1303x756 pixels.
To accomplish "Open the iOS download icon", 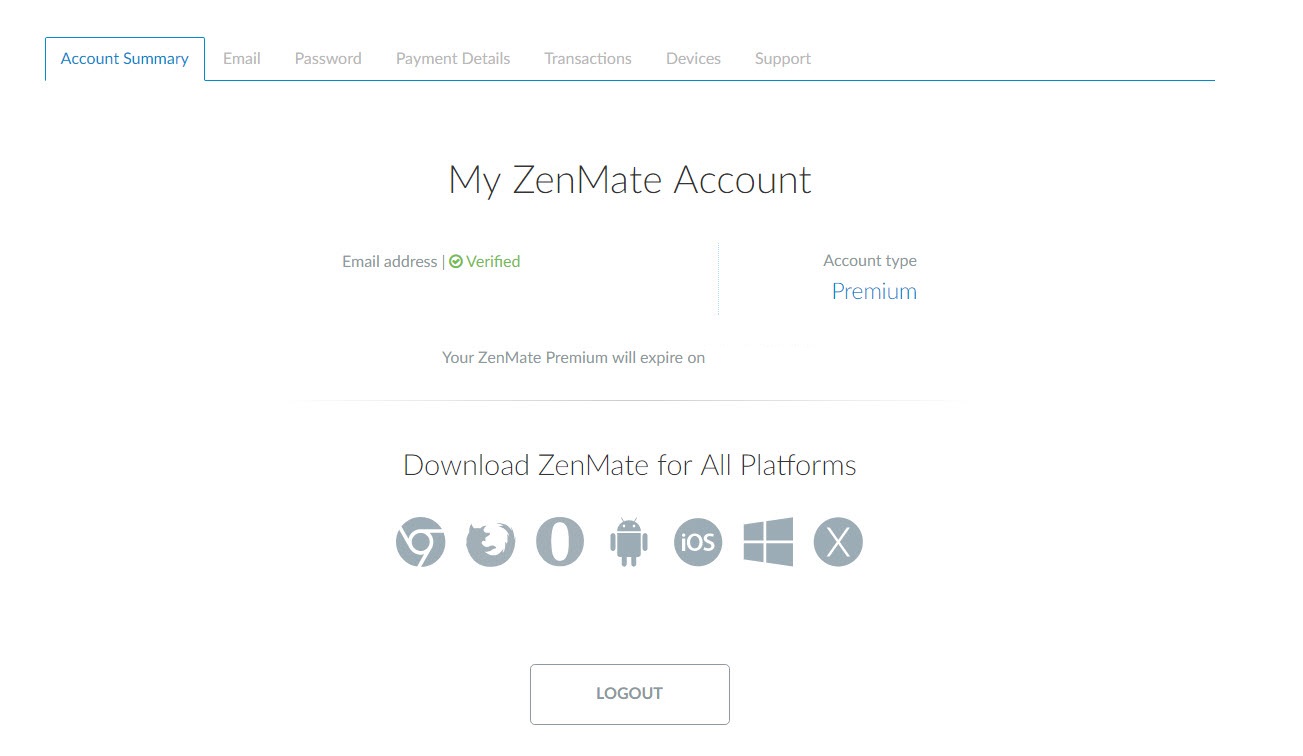I will pos(698,542).
